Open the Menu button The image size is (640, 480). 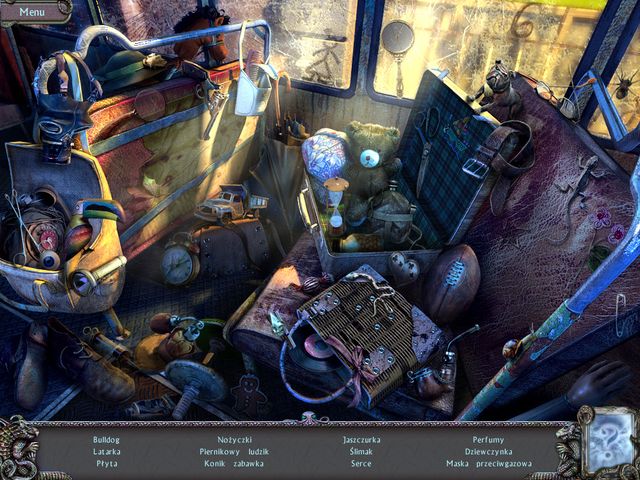[32, 12]
